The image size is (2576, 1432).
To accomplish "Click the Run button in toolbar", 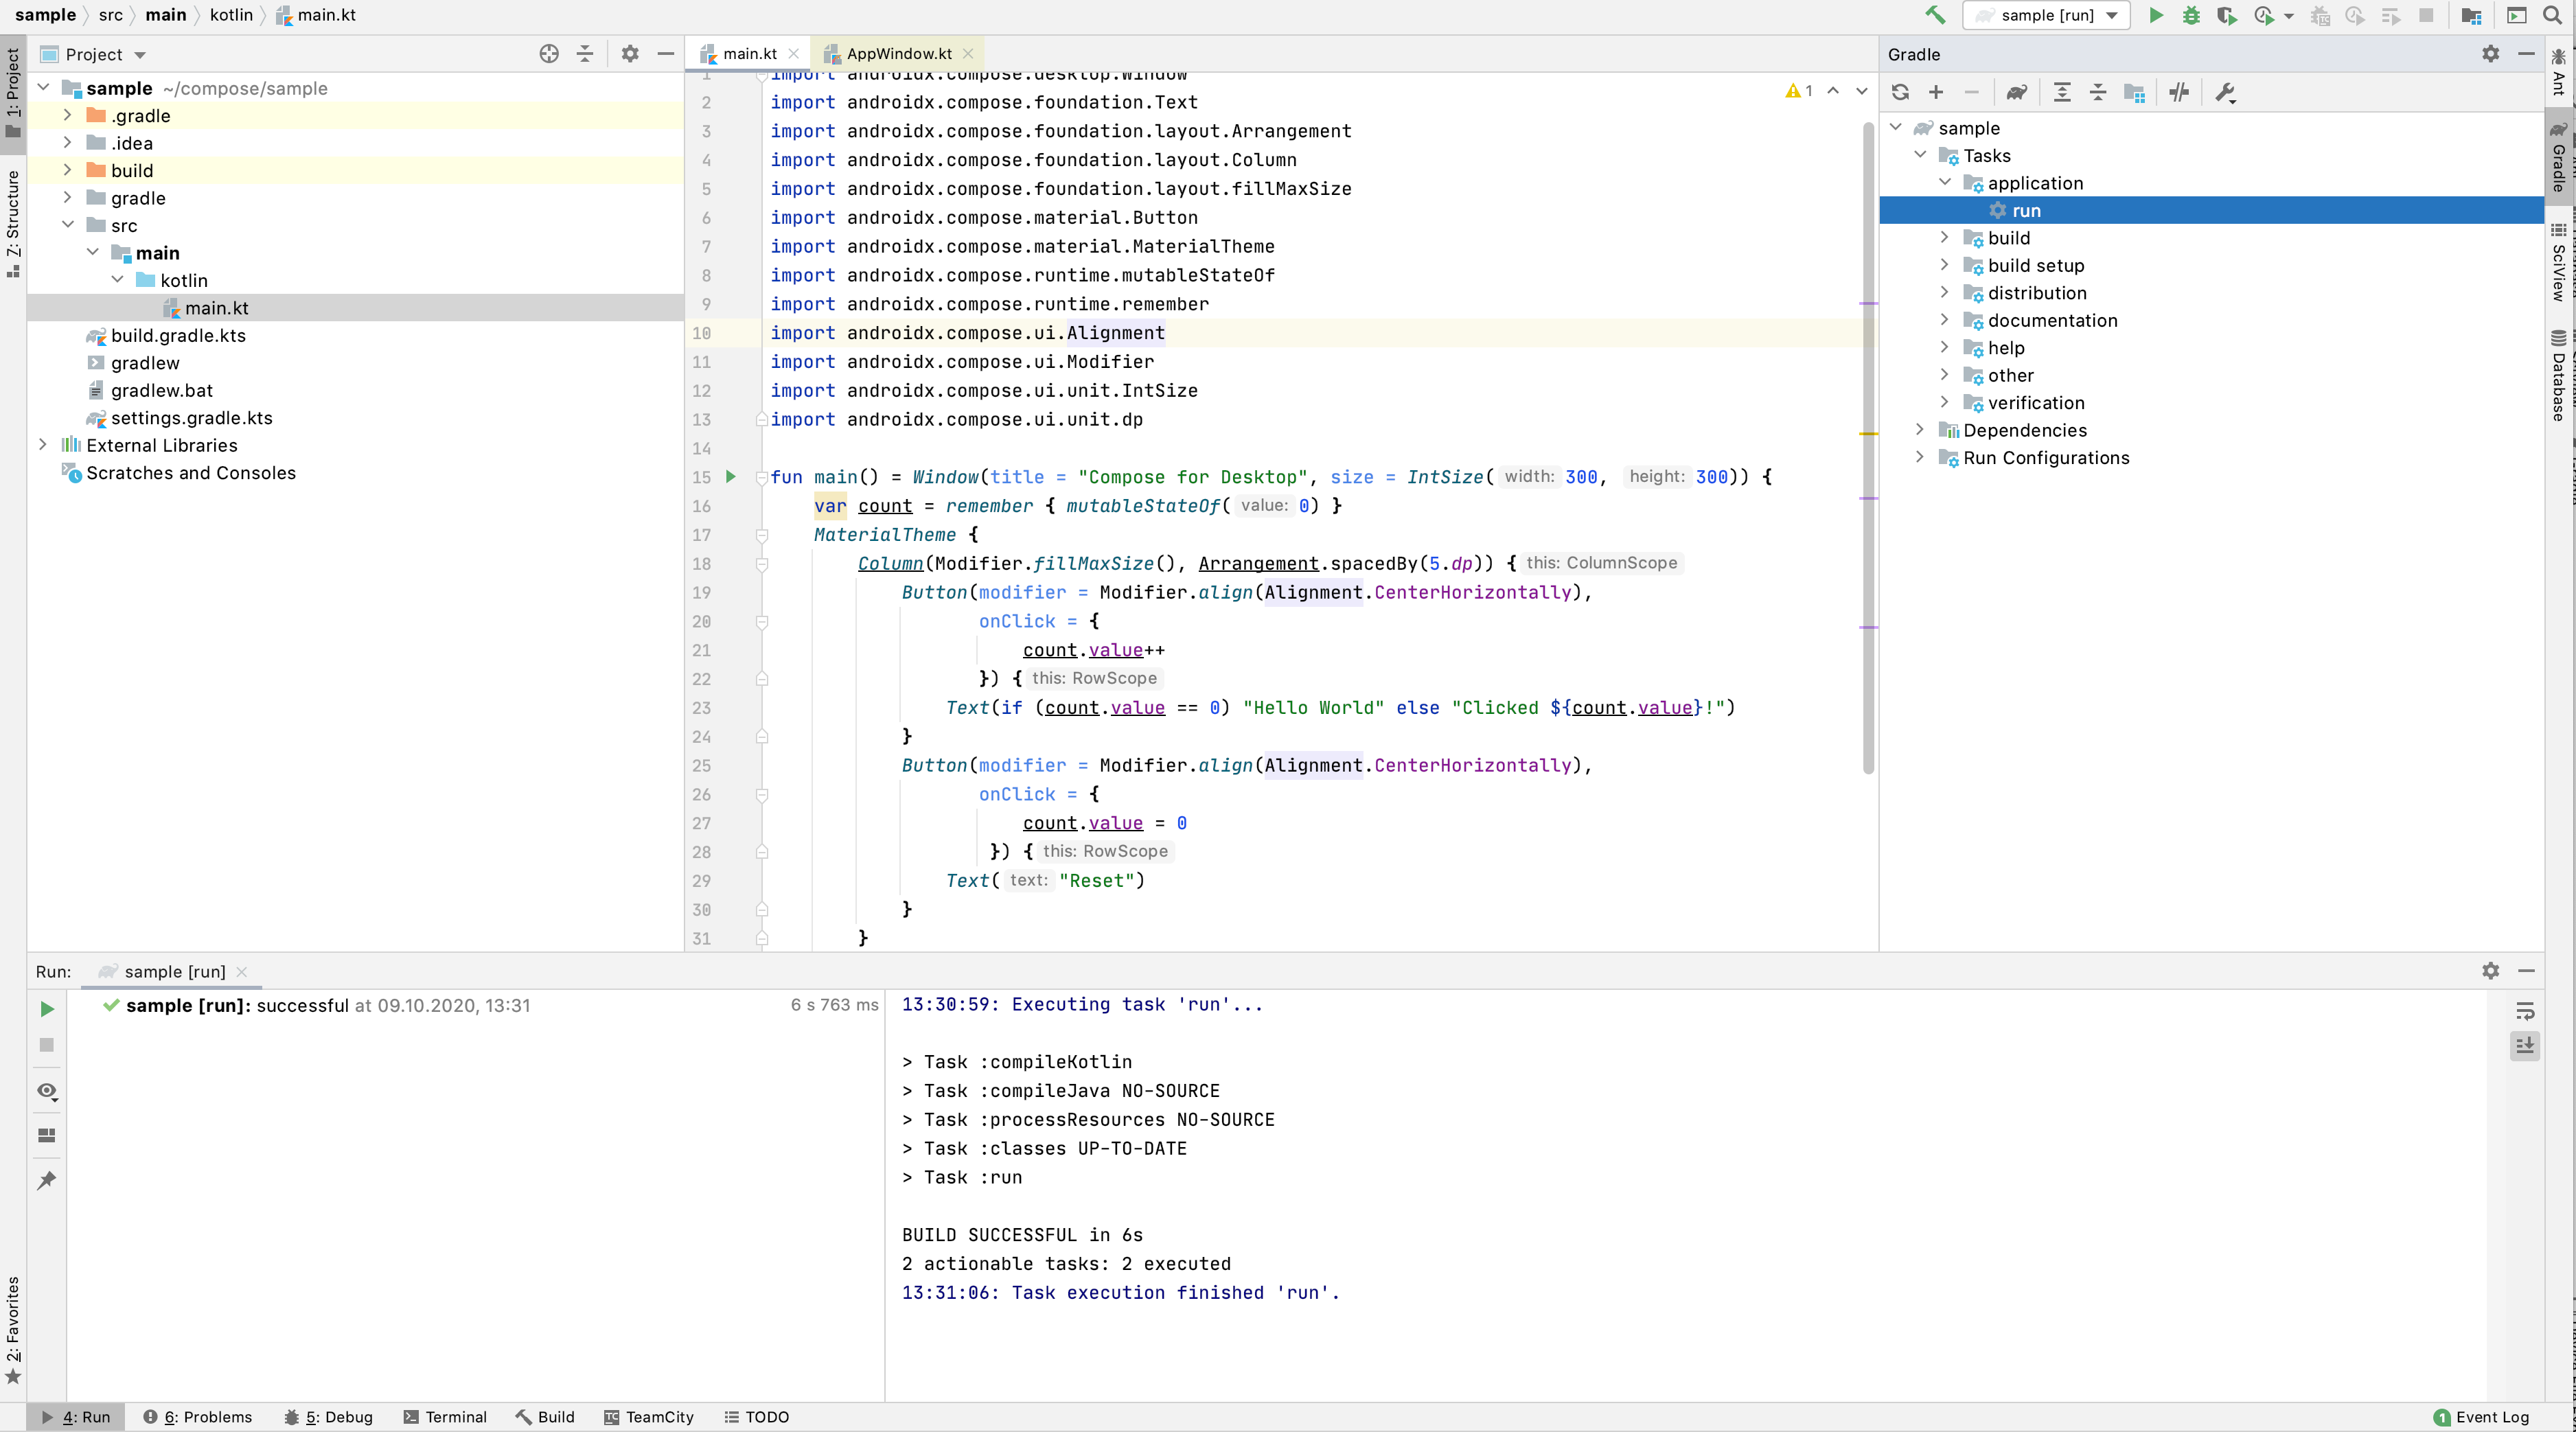I will (x=2154, y=14).
